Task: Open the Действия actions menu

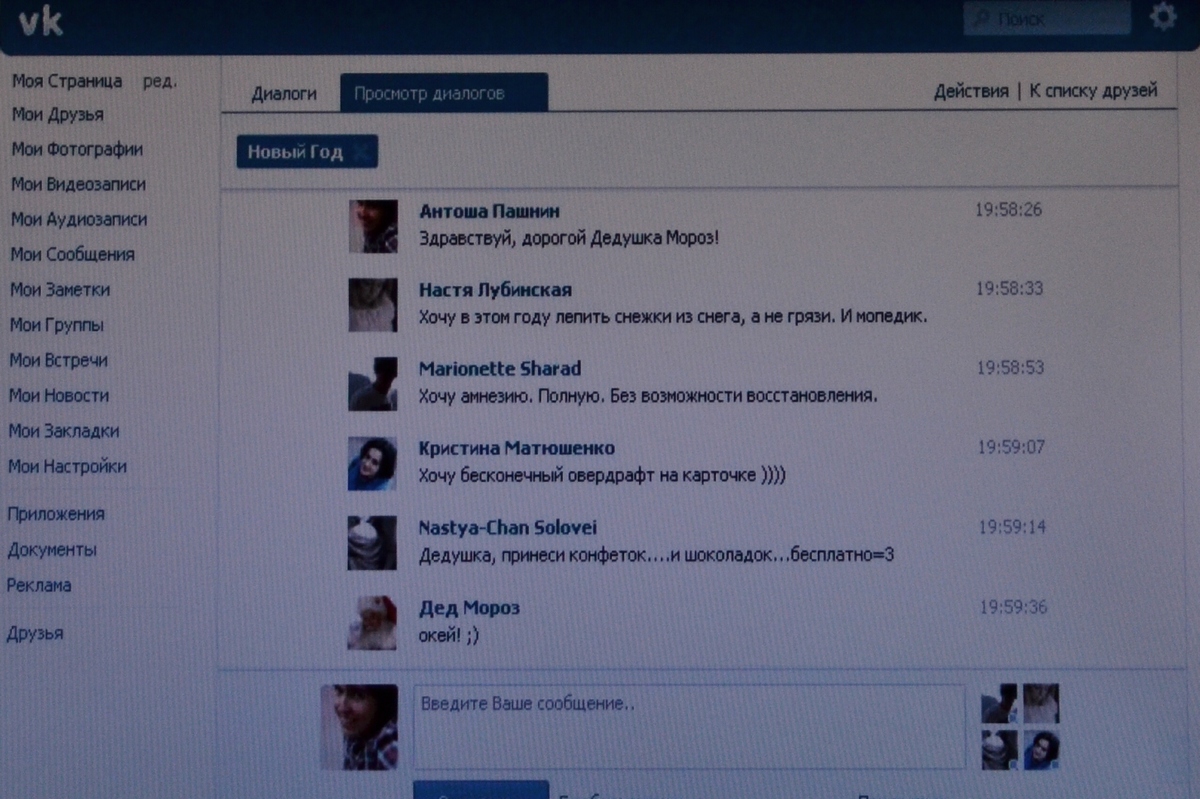Action: 970,91
